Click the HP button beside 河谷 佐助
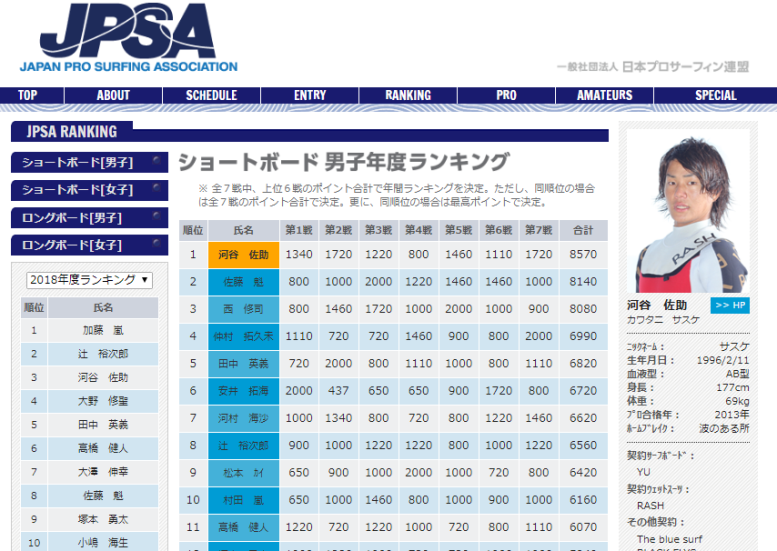The image size is (777, 551). coord(729,305)
